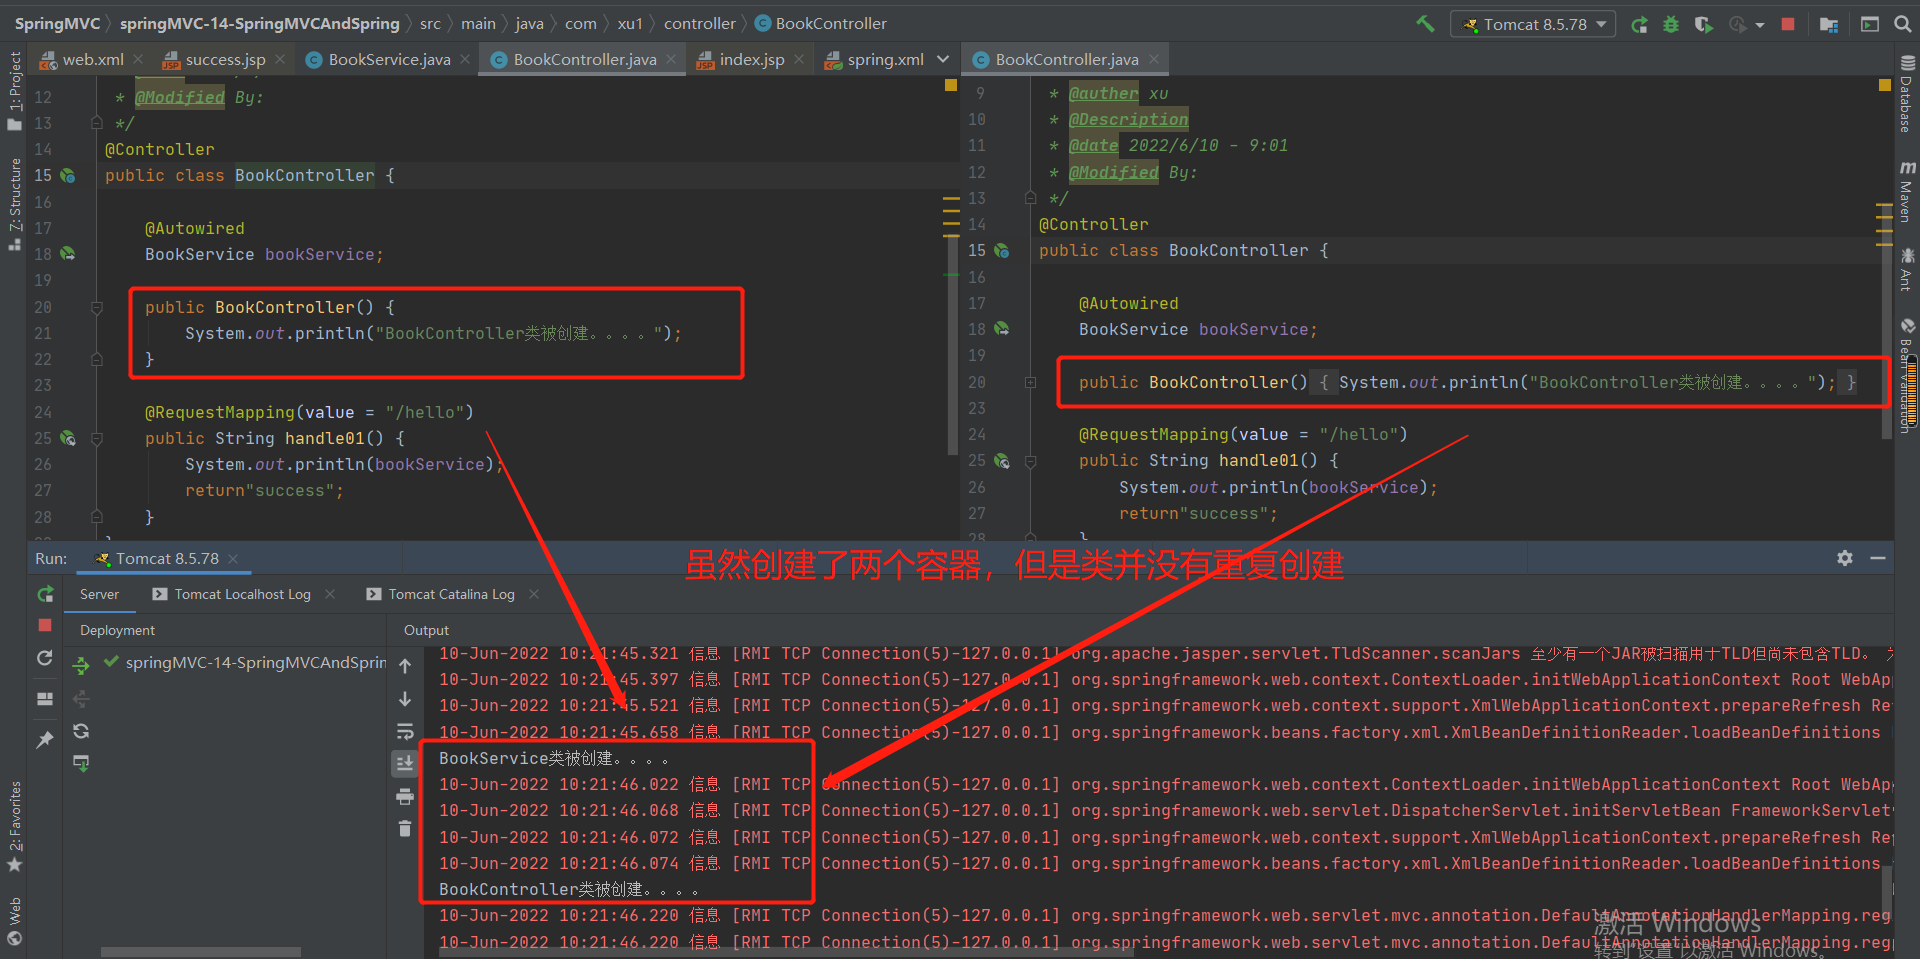Click the controller breadcrumb
The height and width of the screenshot is (959, 1920).
pos(700,23)
